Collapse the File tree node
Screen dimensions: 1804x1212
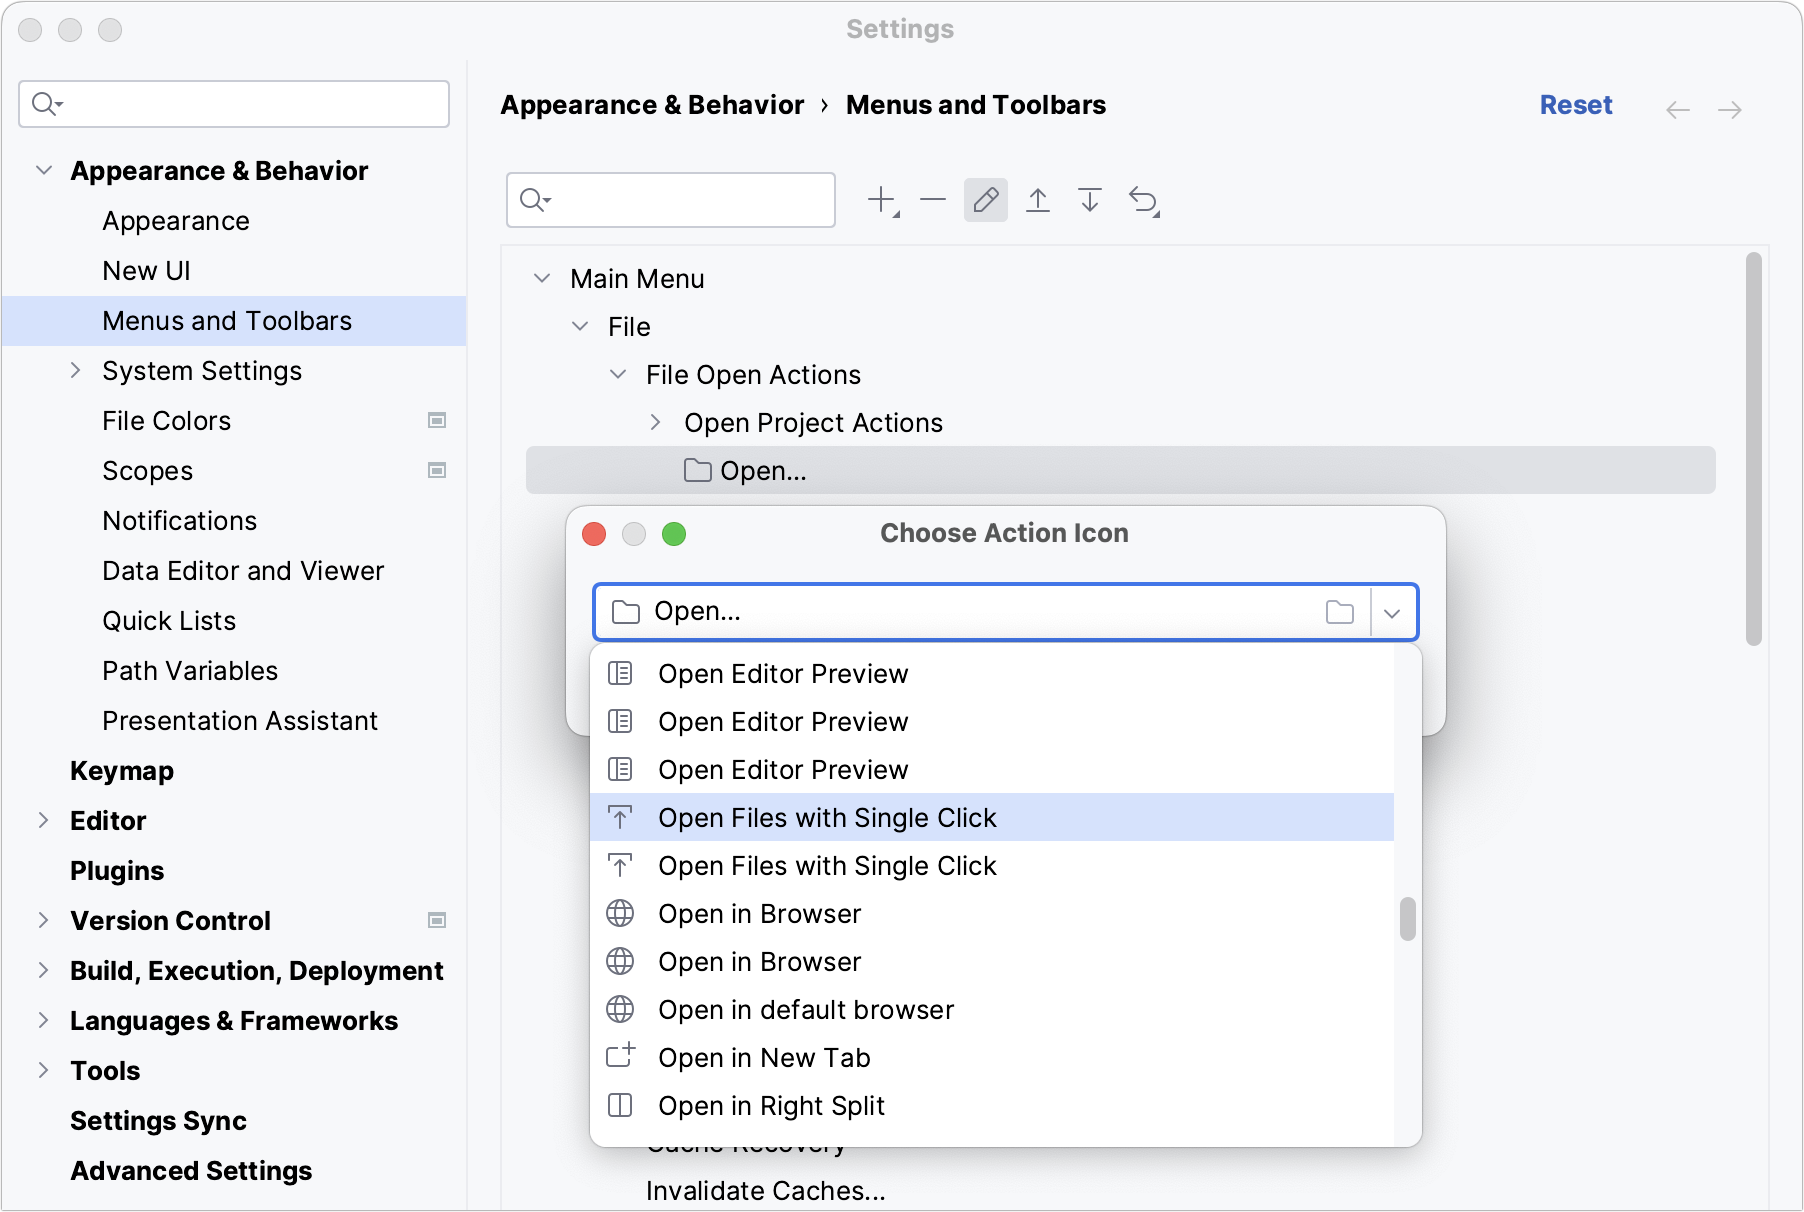[580, 326]
